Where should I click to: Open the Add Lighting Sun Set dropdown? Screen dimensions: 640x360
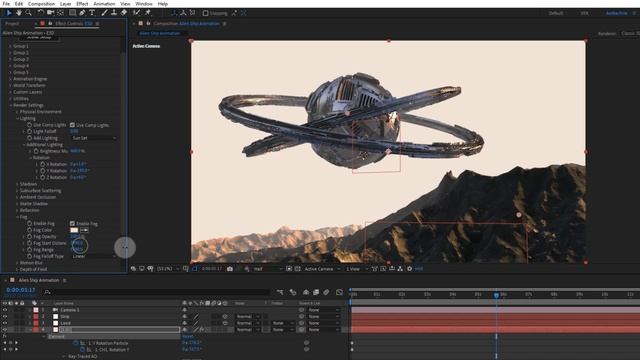tap(94, 138)
